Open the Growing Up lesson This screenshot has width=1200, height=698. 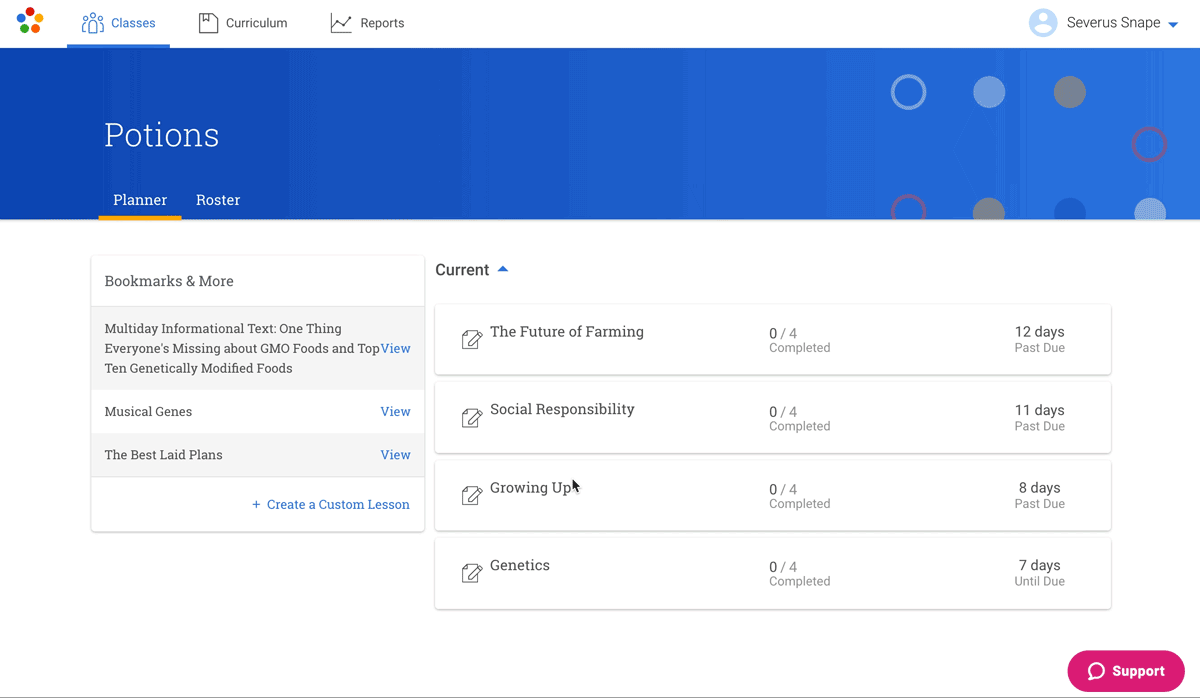[532, 488]
